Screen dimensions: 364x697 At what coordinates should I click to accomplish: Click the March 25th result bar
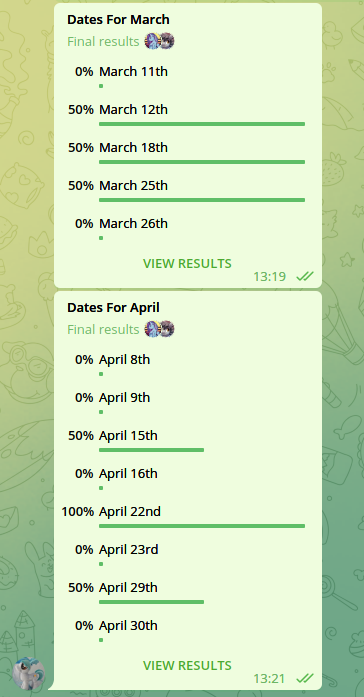point(202,200)
